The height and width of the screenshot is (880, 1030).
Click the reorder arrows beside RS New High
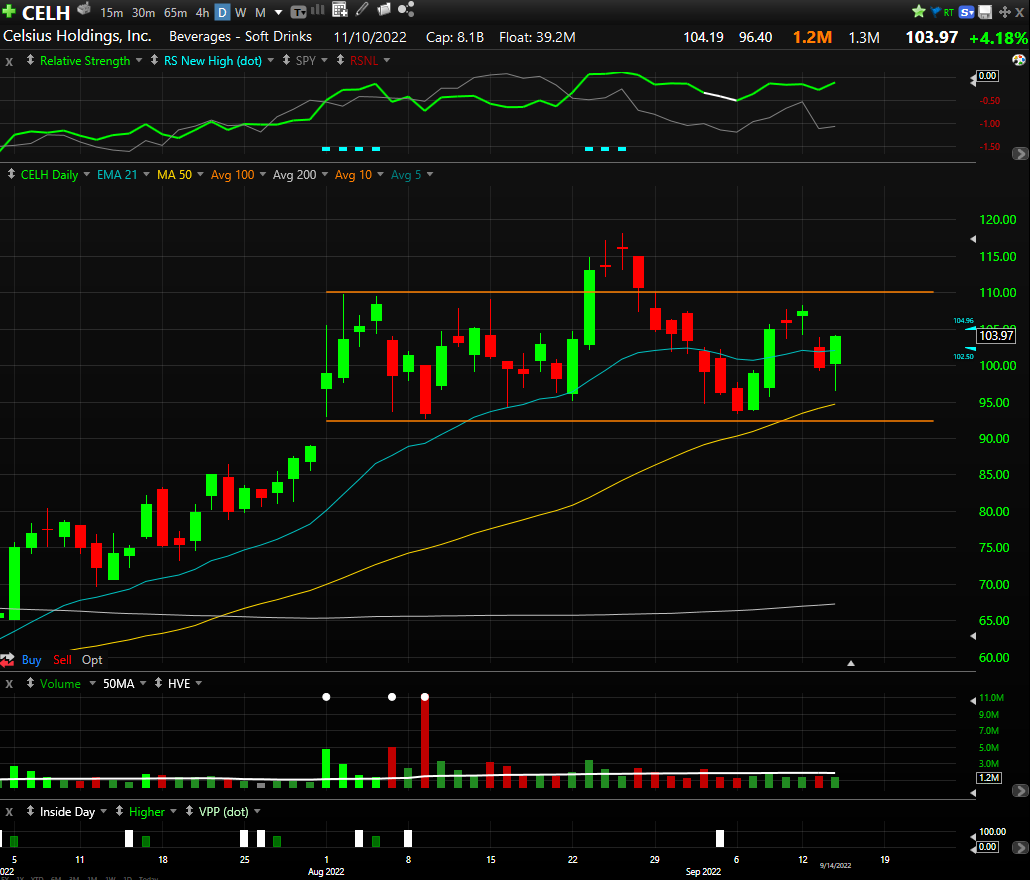(x=154, y=60)
